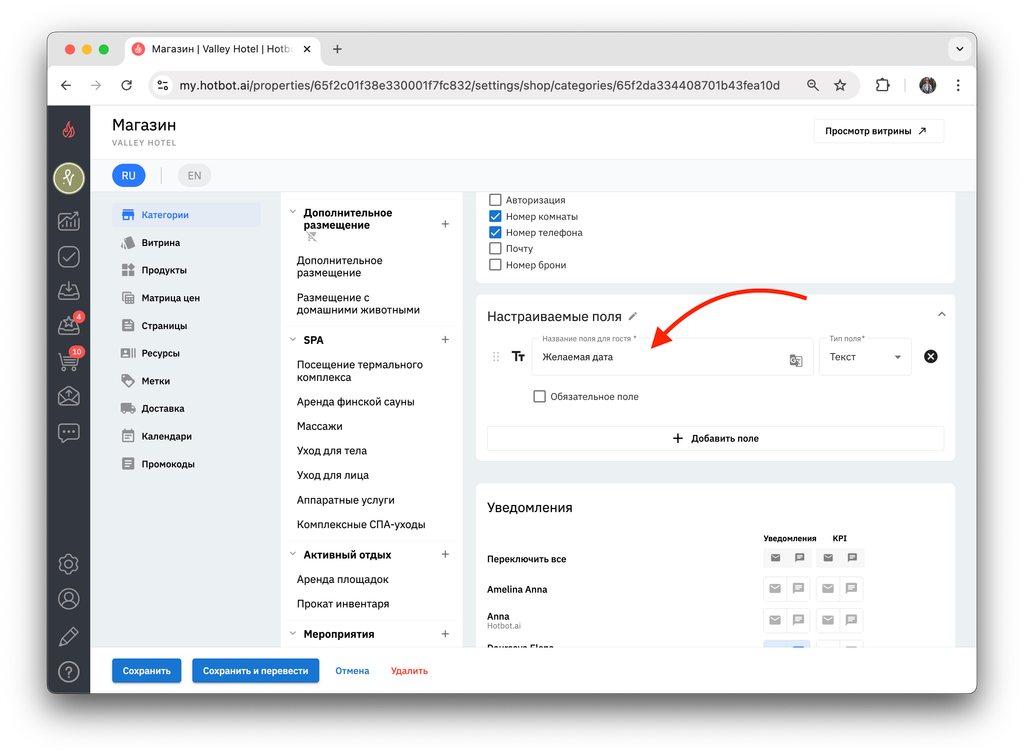Viewport: 1024px width, 756px height.
Task: Bookmark this page with the star icon
Action: click(x=840, y=86)
